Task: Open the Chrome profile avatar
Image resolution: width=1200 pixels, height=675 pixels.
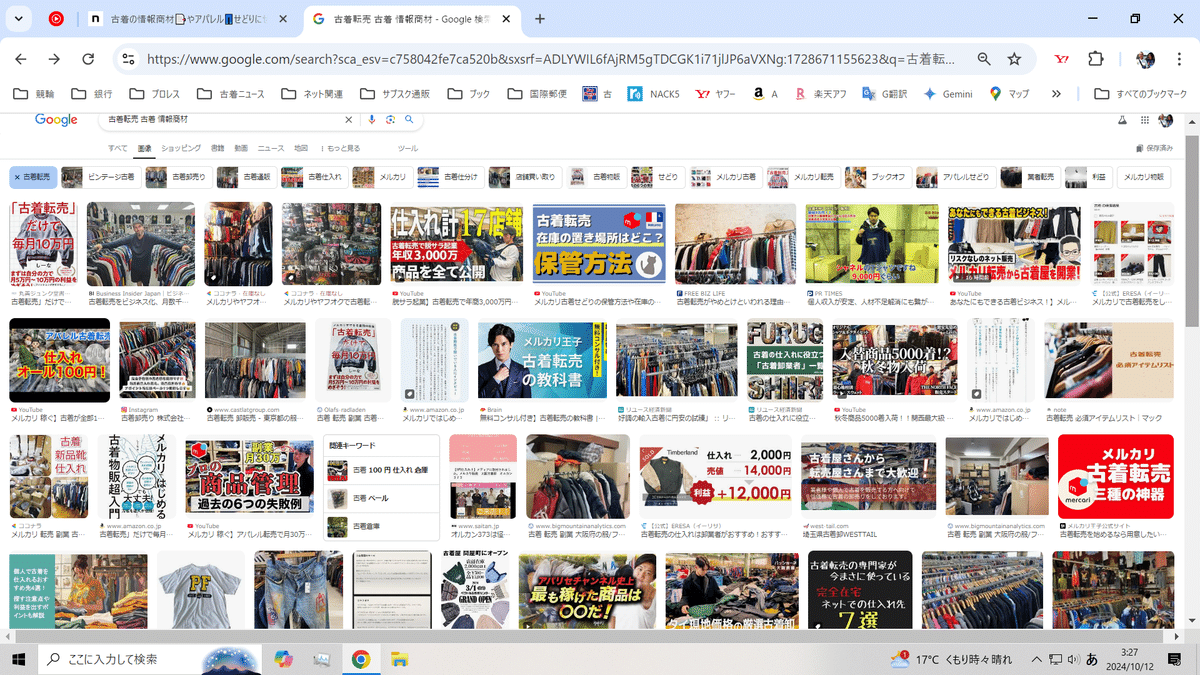Action: 1145,59
